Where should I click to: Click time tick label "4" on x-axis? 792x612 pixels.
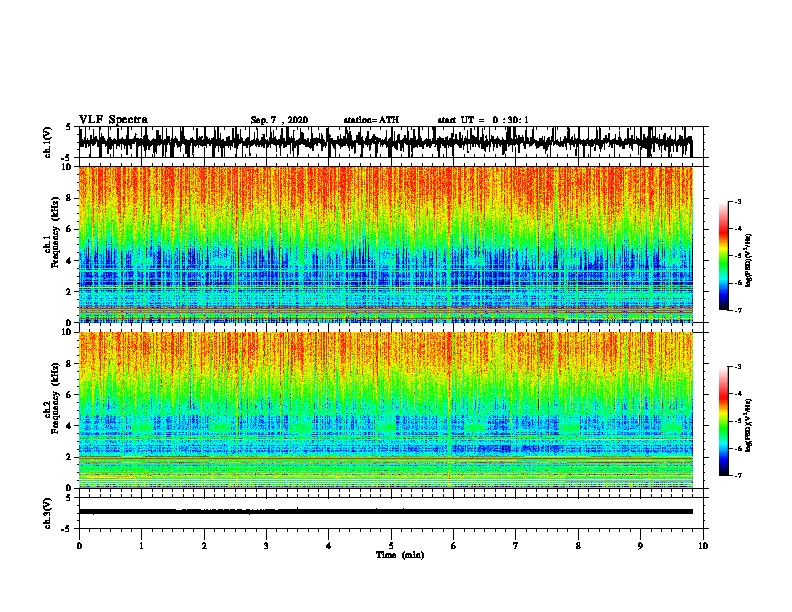pos(329,546)
